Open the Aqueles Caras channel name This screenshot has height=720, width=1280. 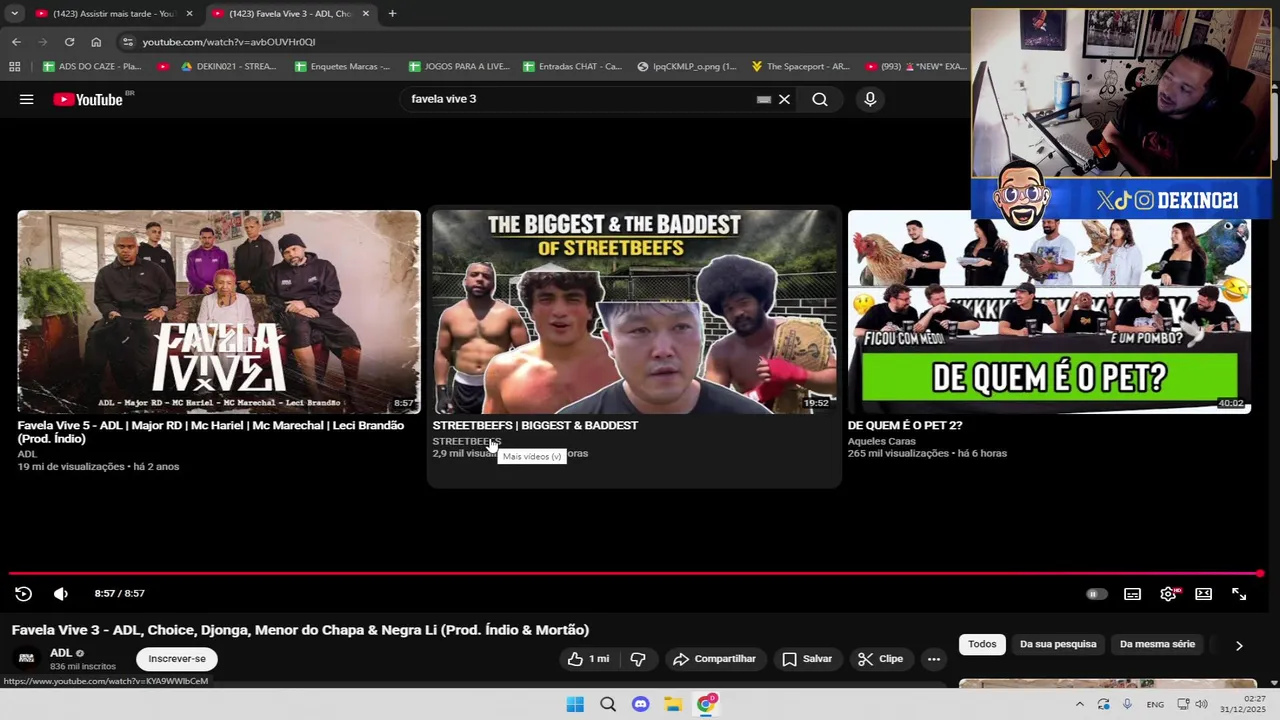[x=881, y=441]
